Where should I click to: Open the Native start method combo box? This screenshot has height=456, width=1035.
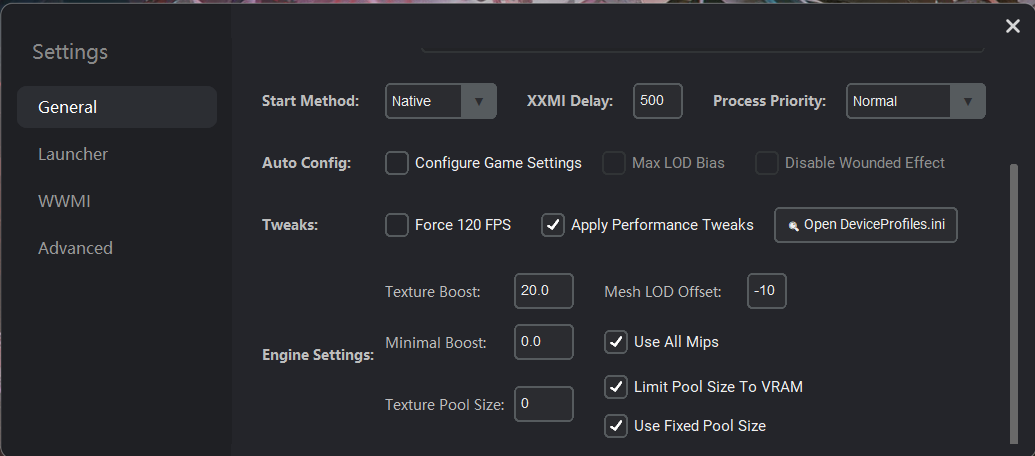441,101
